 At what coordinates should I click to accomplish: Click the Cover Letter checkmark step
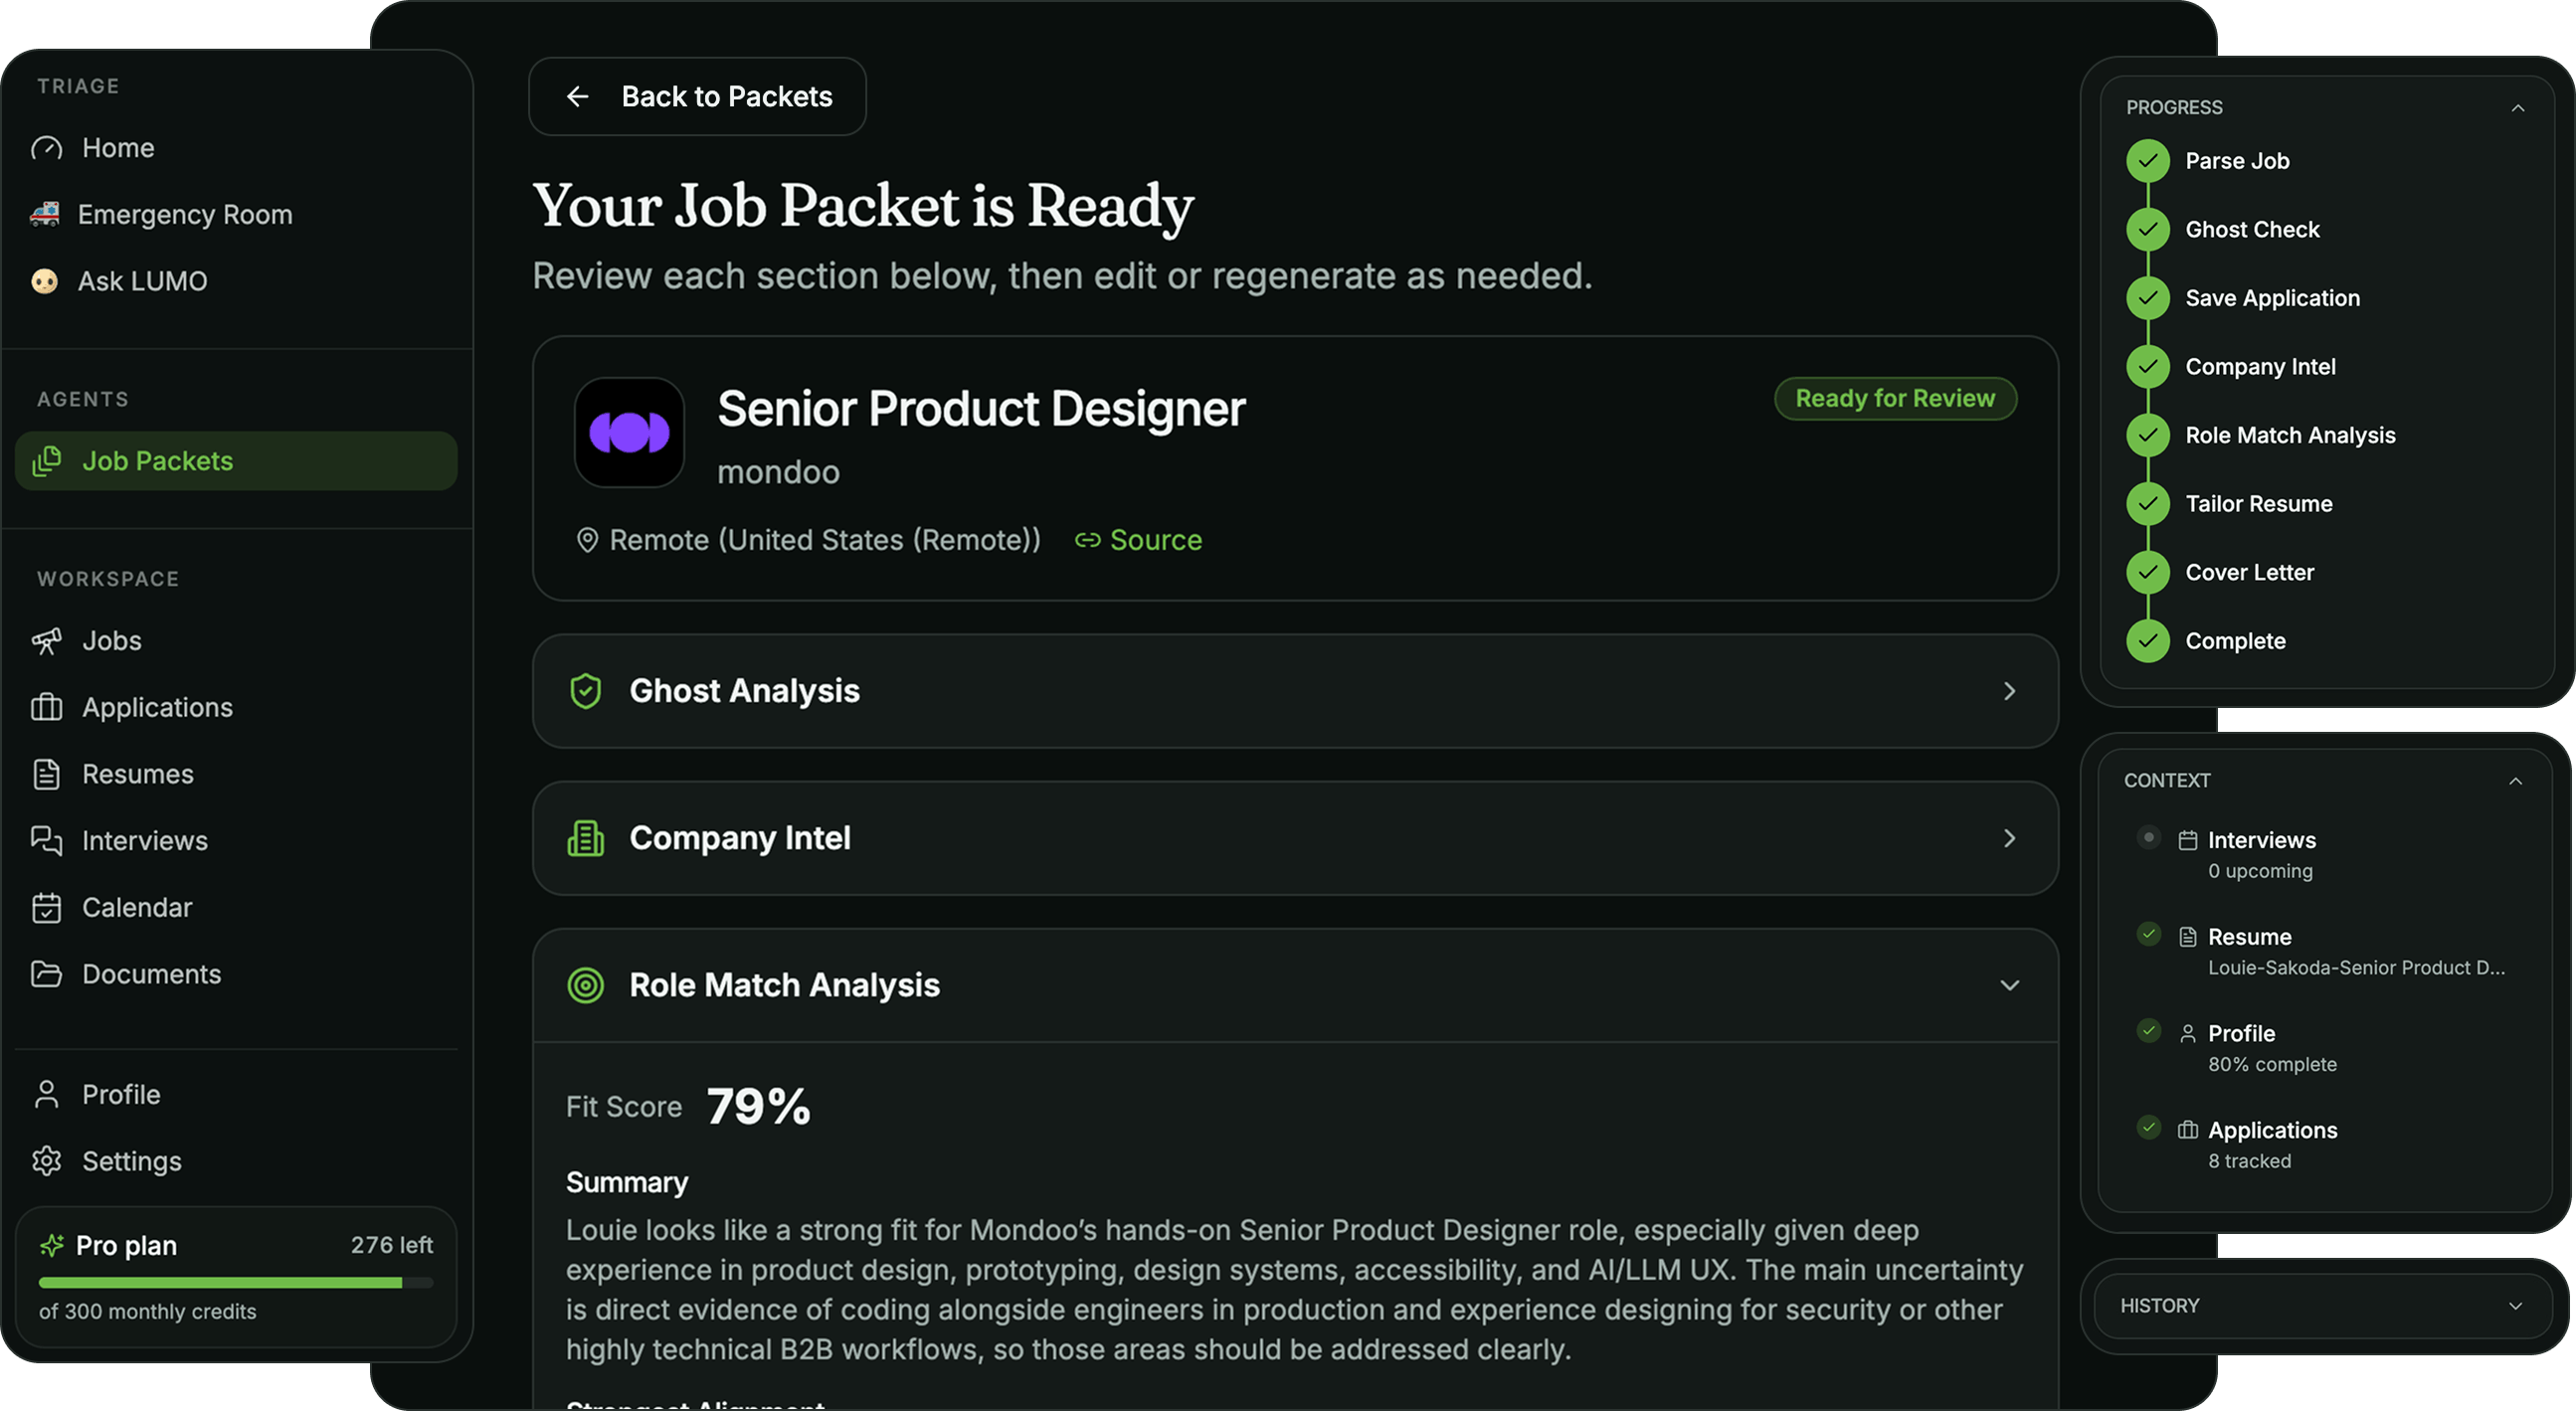(x=2148, y=572)
